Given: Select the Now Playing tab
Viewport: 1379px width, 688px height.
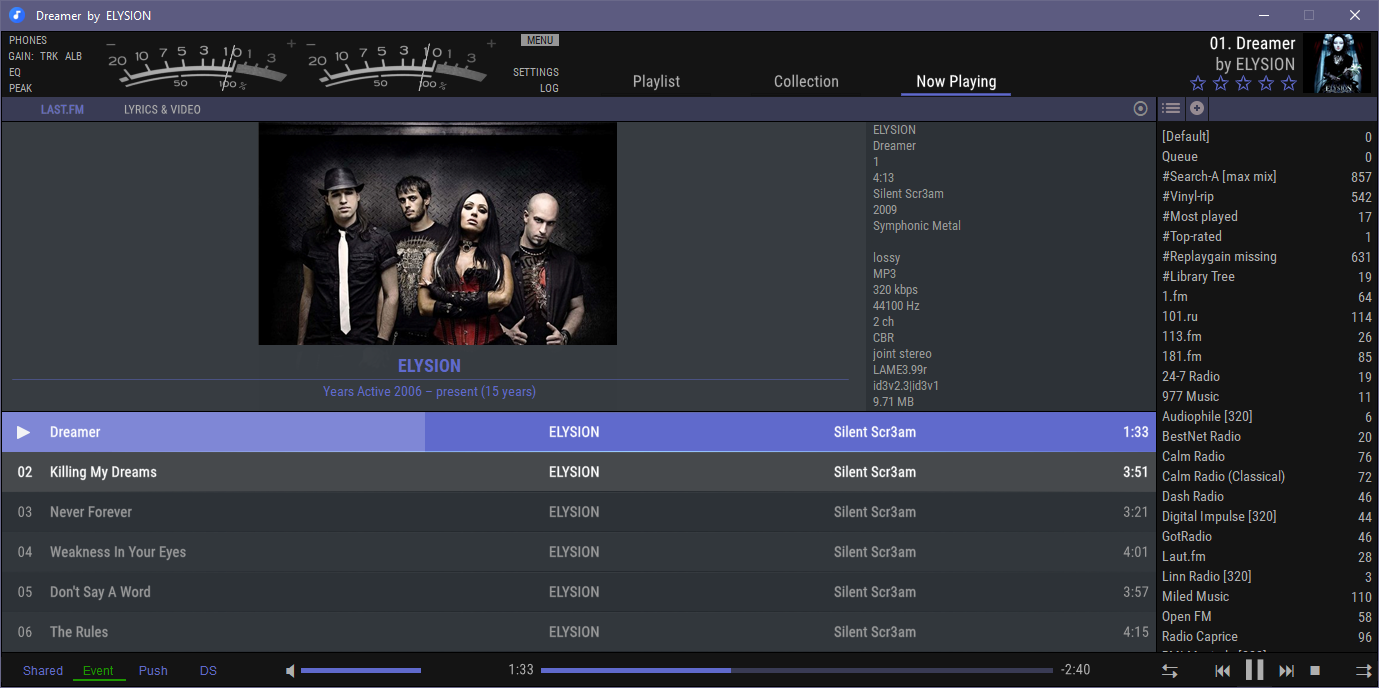Looking at the screenshot, I should (x=956, y=82).
